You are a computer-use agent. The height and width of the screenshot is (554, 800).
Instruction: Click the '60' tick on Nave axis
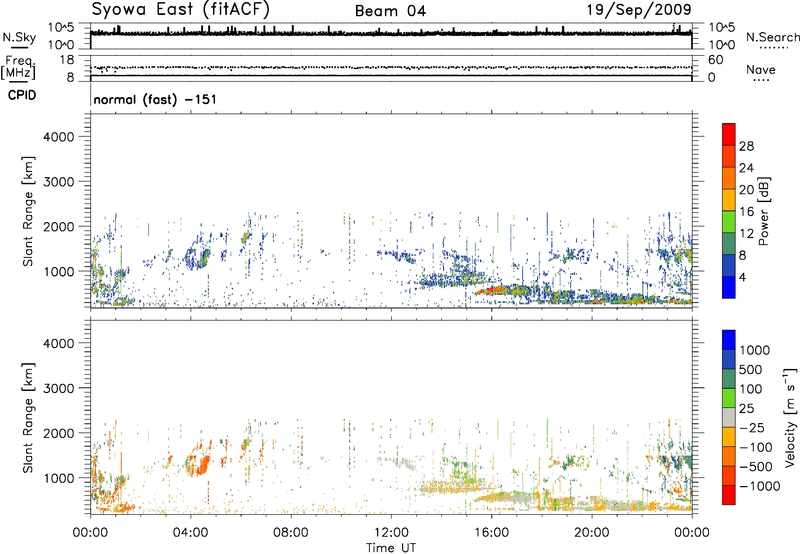(715, 60)
